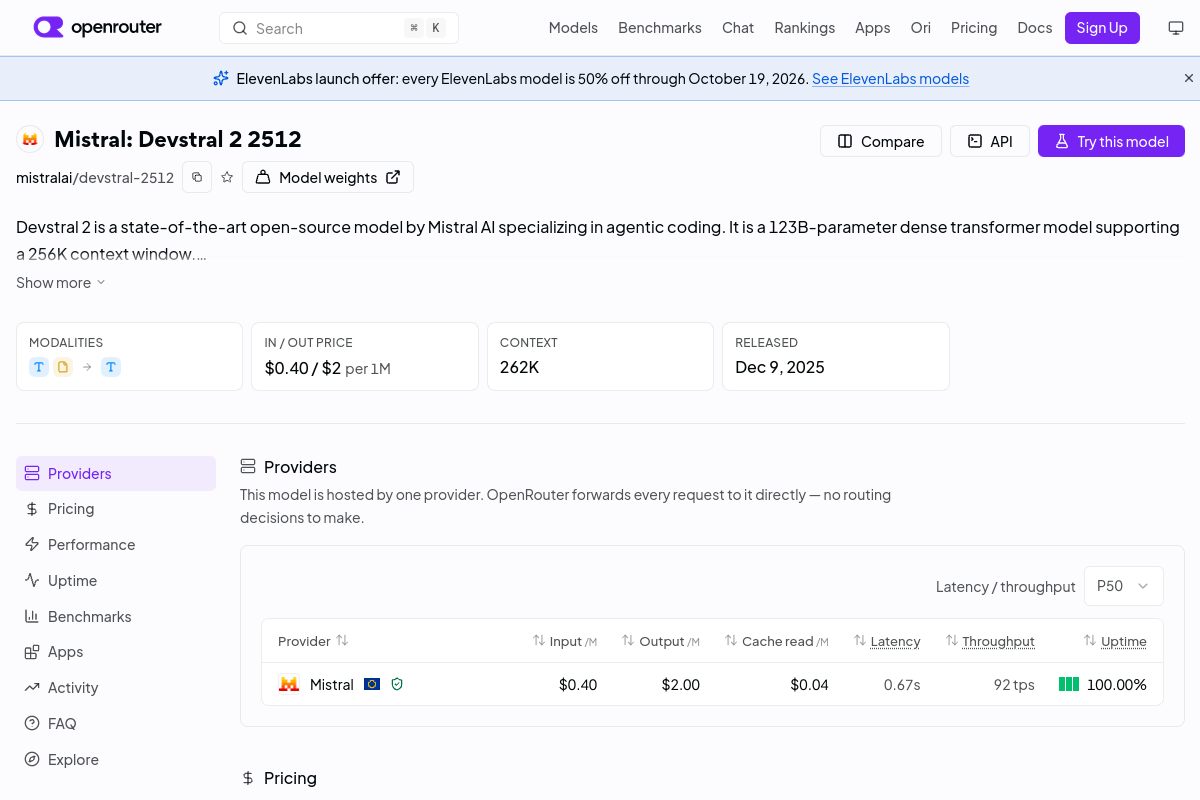Image resolution: width=1200 pixels, height=800 pixels.
Task: Sort table by Cache read column
Action: (x=777, y=641)
